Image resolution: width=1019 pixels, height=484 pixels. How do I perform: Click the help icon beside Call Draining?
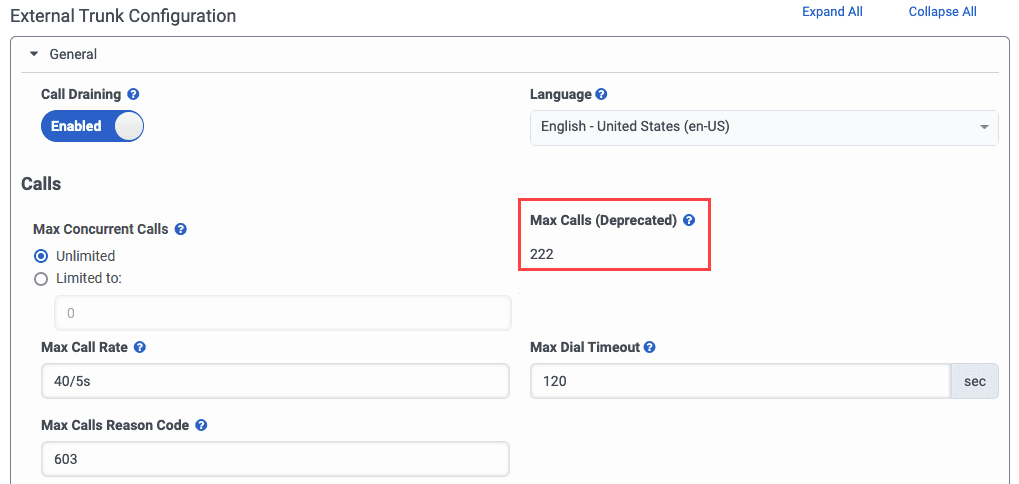(x=133, y=94)
